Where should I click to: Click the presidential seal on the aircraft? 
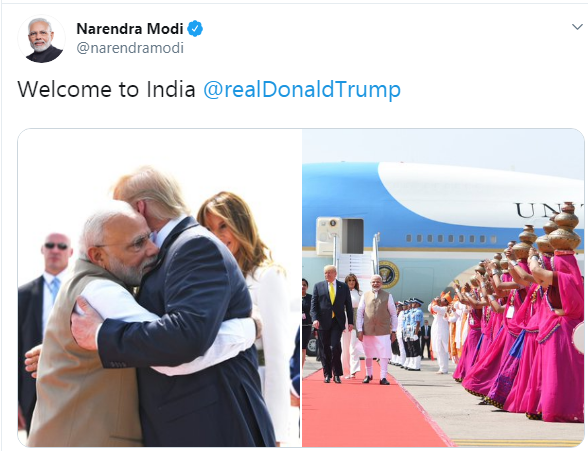tap(388, 274)
